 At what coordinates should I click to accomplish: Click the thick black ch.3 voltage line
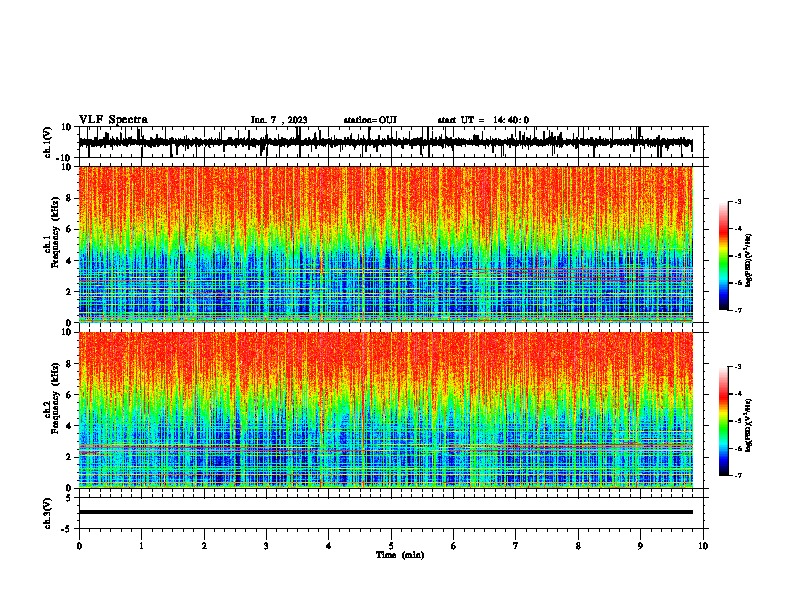point(385,512)
